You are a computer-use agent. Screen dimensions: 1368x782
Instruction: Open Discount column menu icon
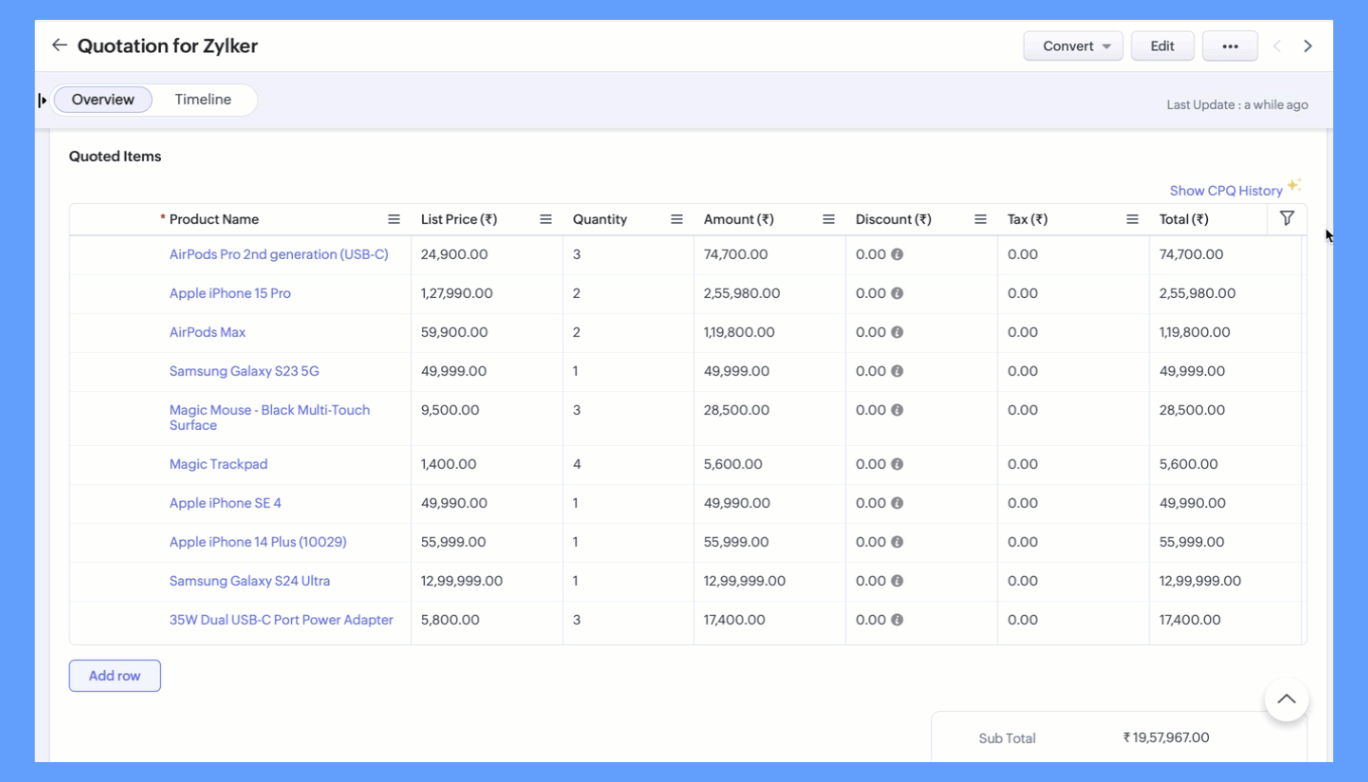[981, 219]
